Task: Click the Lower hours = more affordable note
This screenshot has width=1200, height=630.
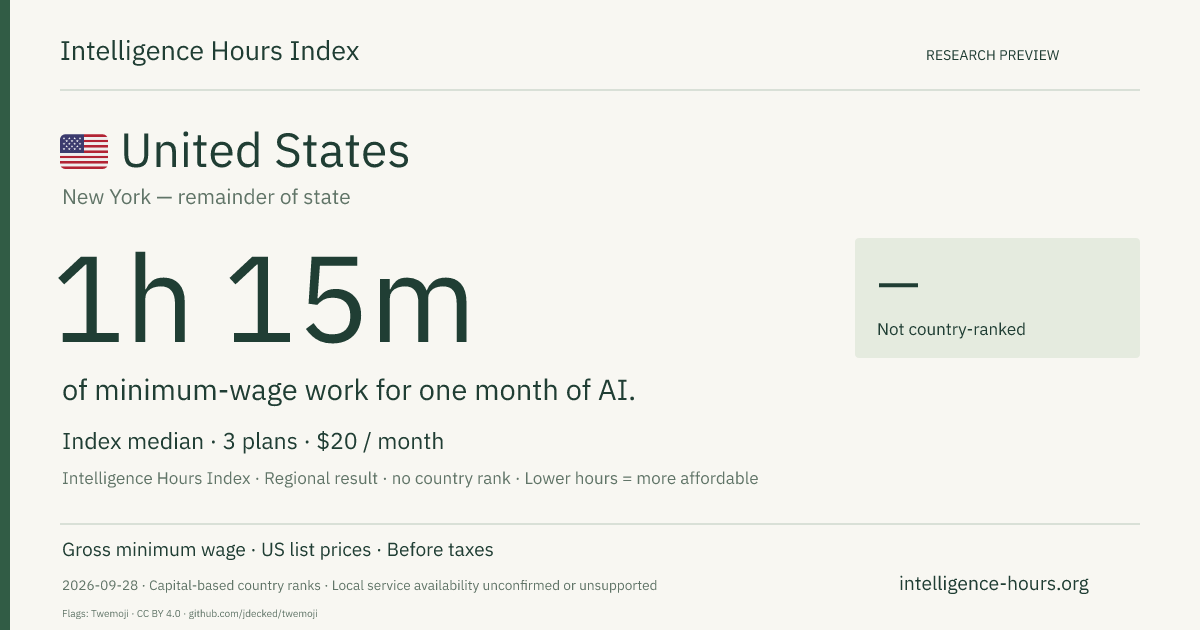Action: (x=641, y=478)
